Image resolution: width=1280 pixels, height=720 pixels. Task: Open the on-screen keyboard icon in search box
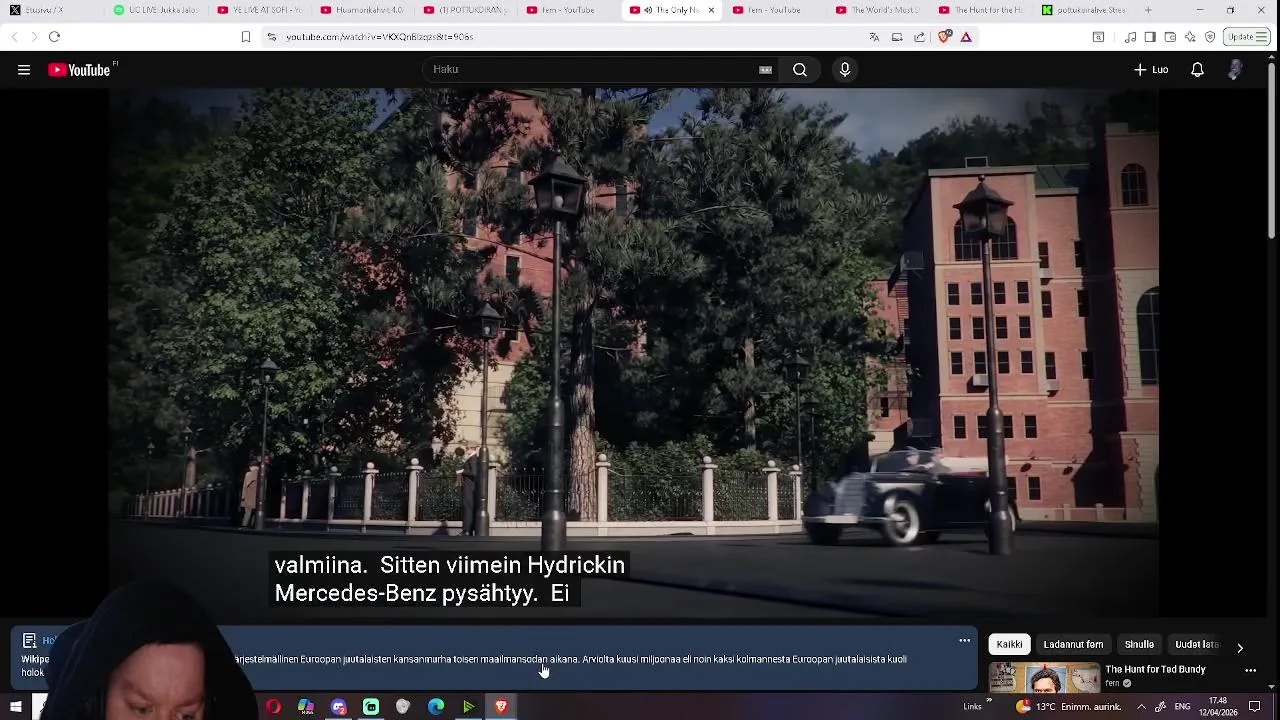pos(765,69)
